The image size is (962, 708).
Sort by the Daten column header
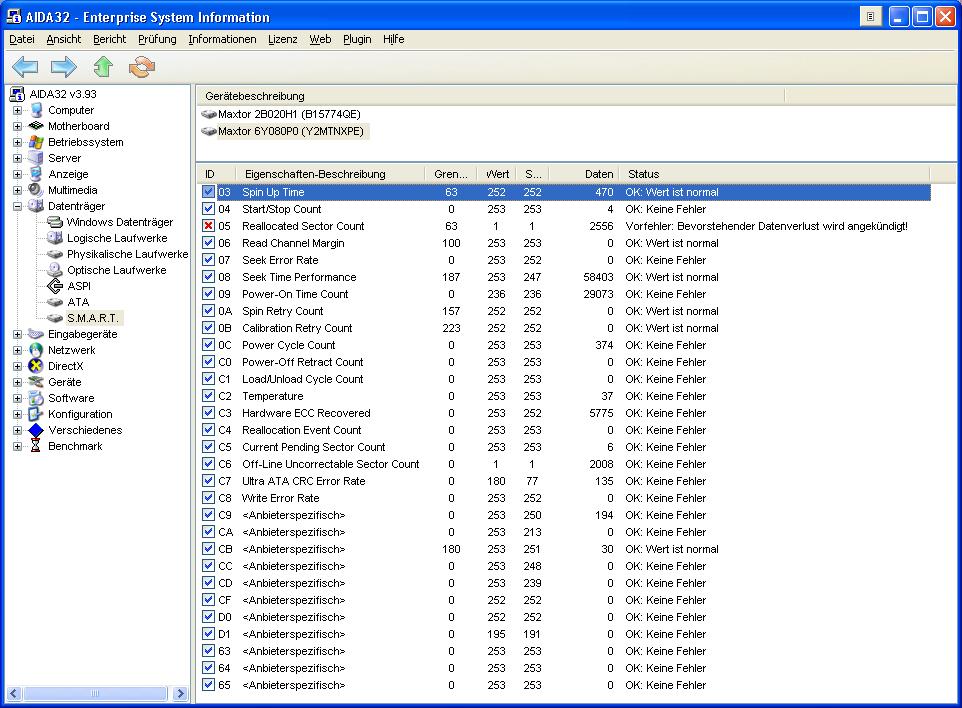(x=584, y=174)
